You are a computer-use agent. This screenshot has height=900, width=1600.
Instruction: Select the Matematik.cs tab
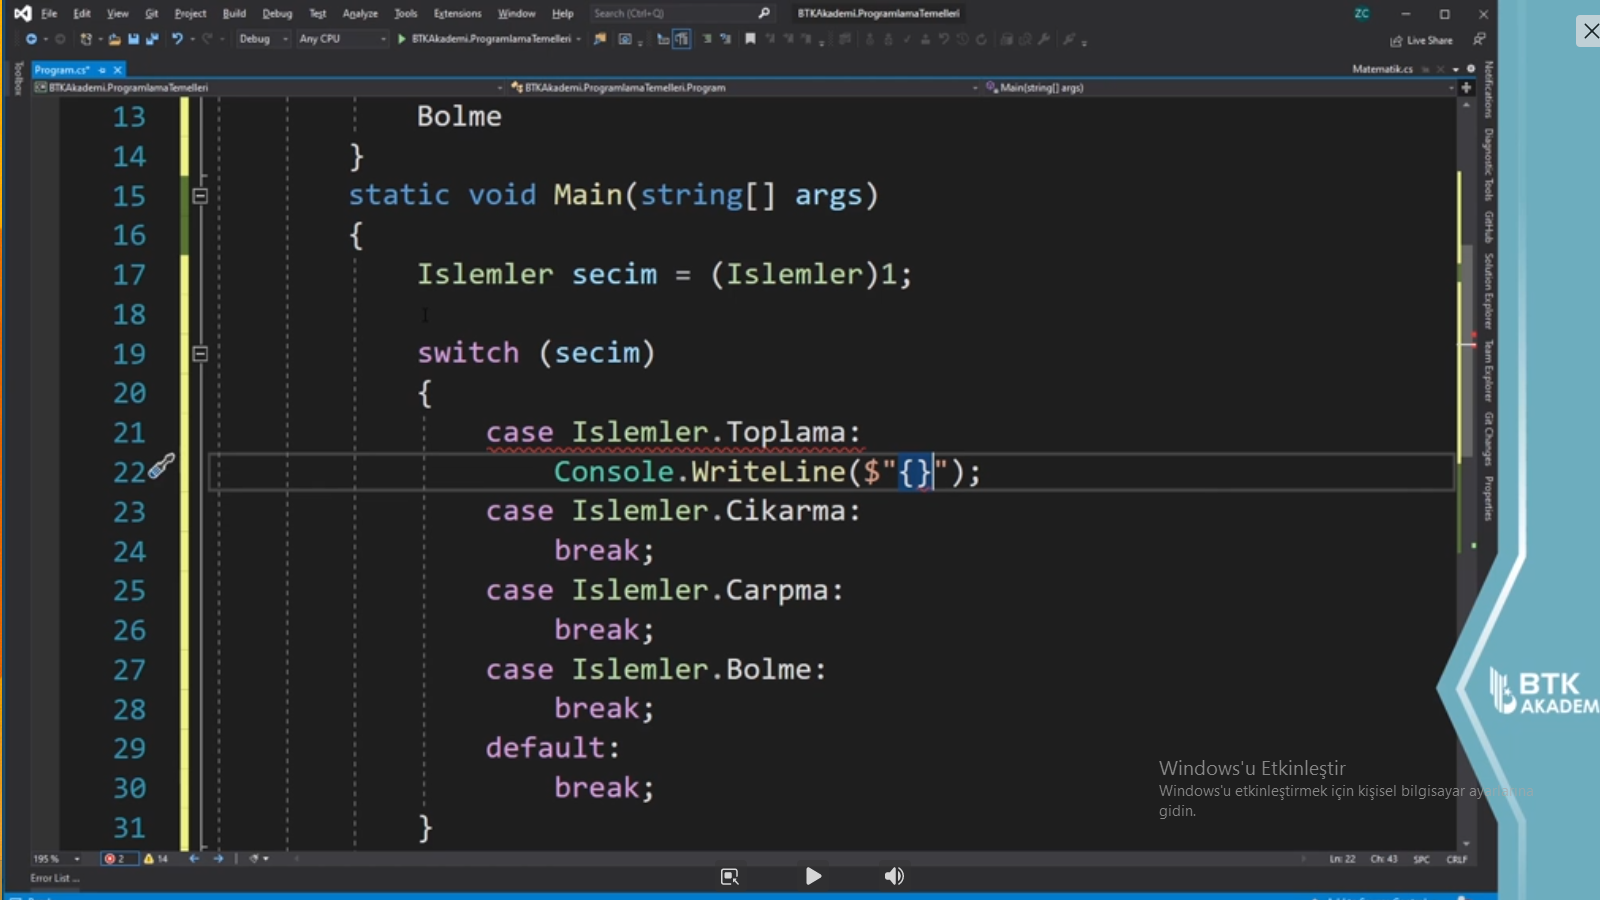(x=1382, y=69)
